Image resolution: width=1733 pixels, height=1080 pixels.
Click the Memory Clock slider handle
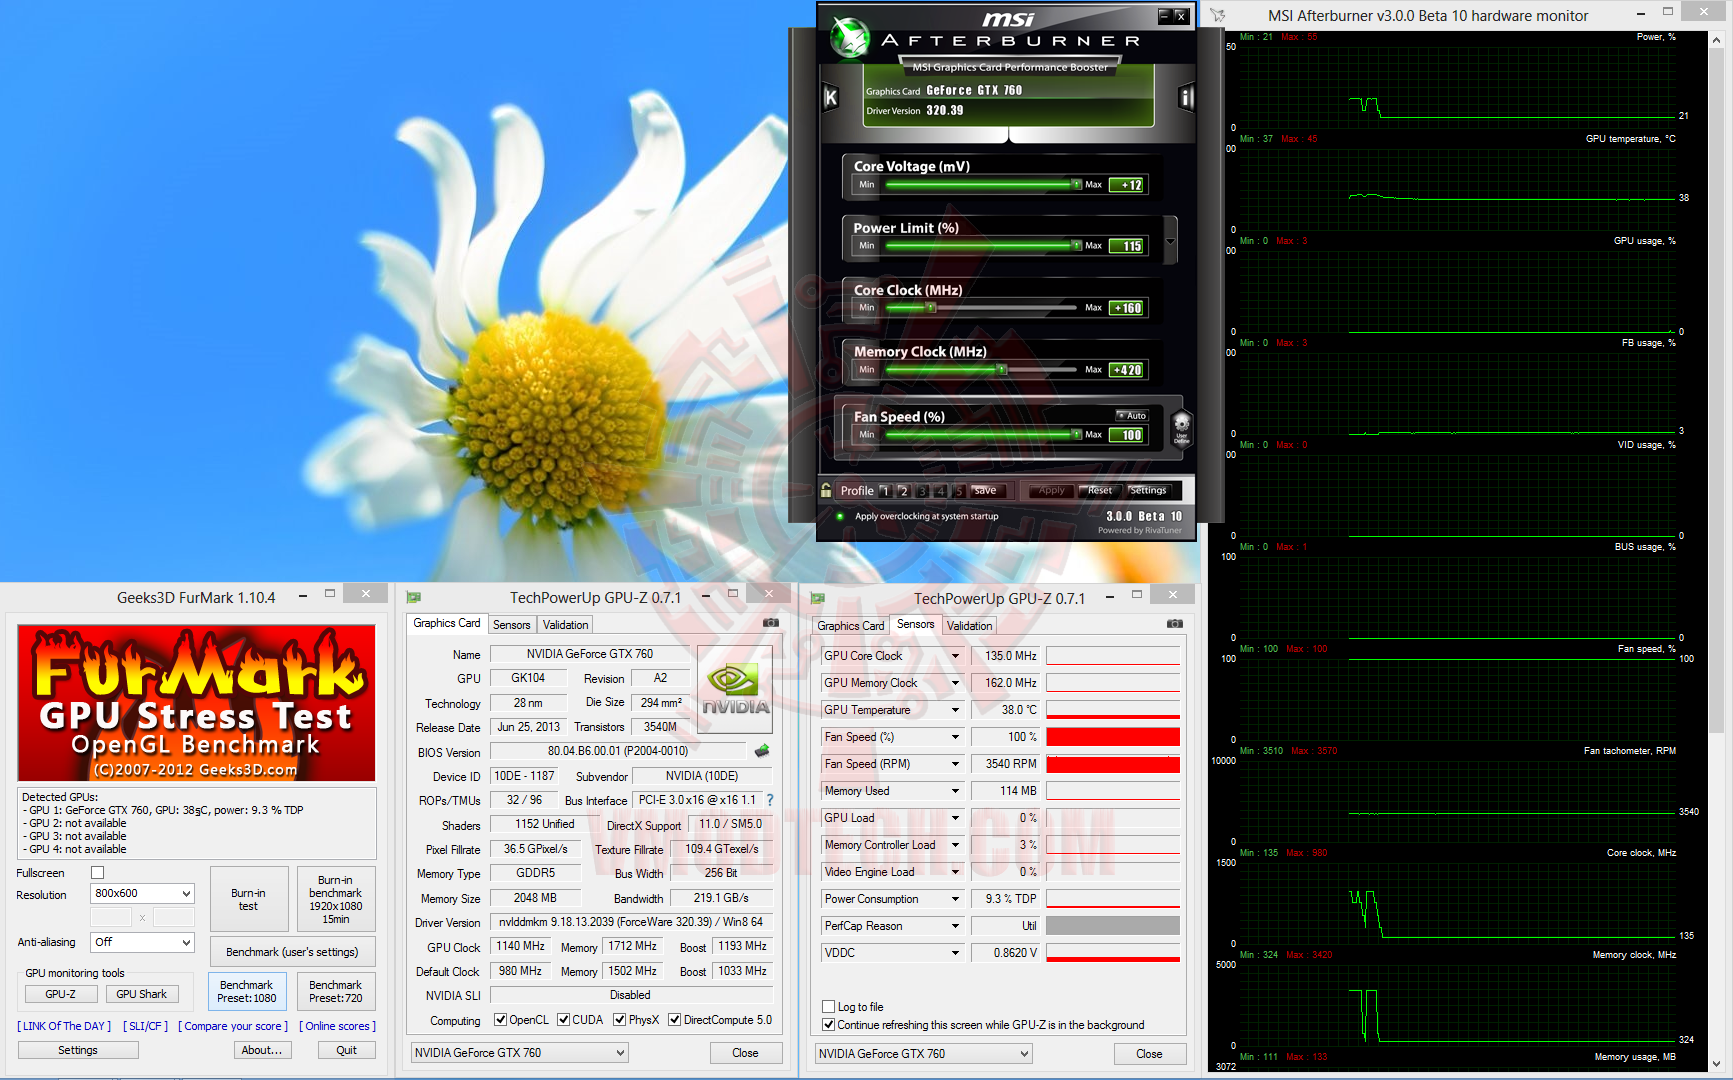[1002, 370]
